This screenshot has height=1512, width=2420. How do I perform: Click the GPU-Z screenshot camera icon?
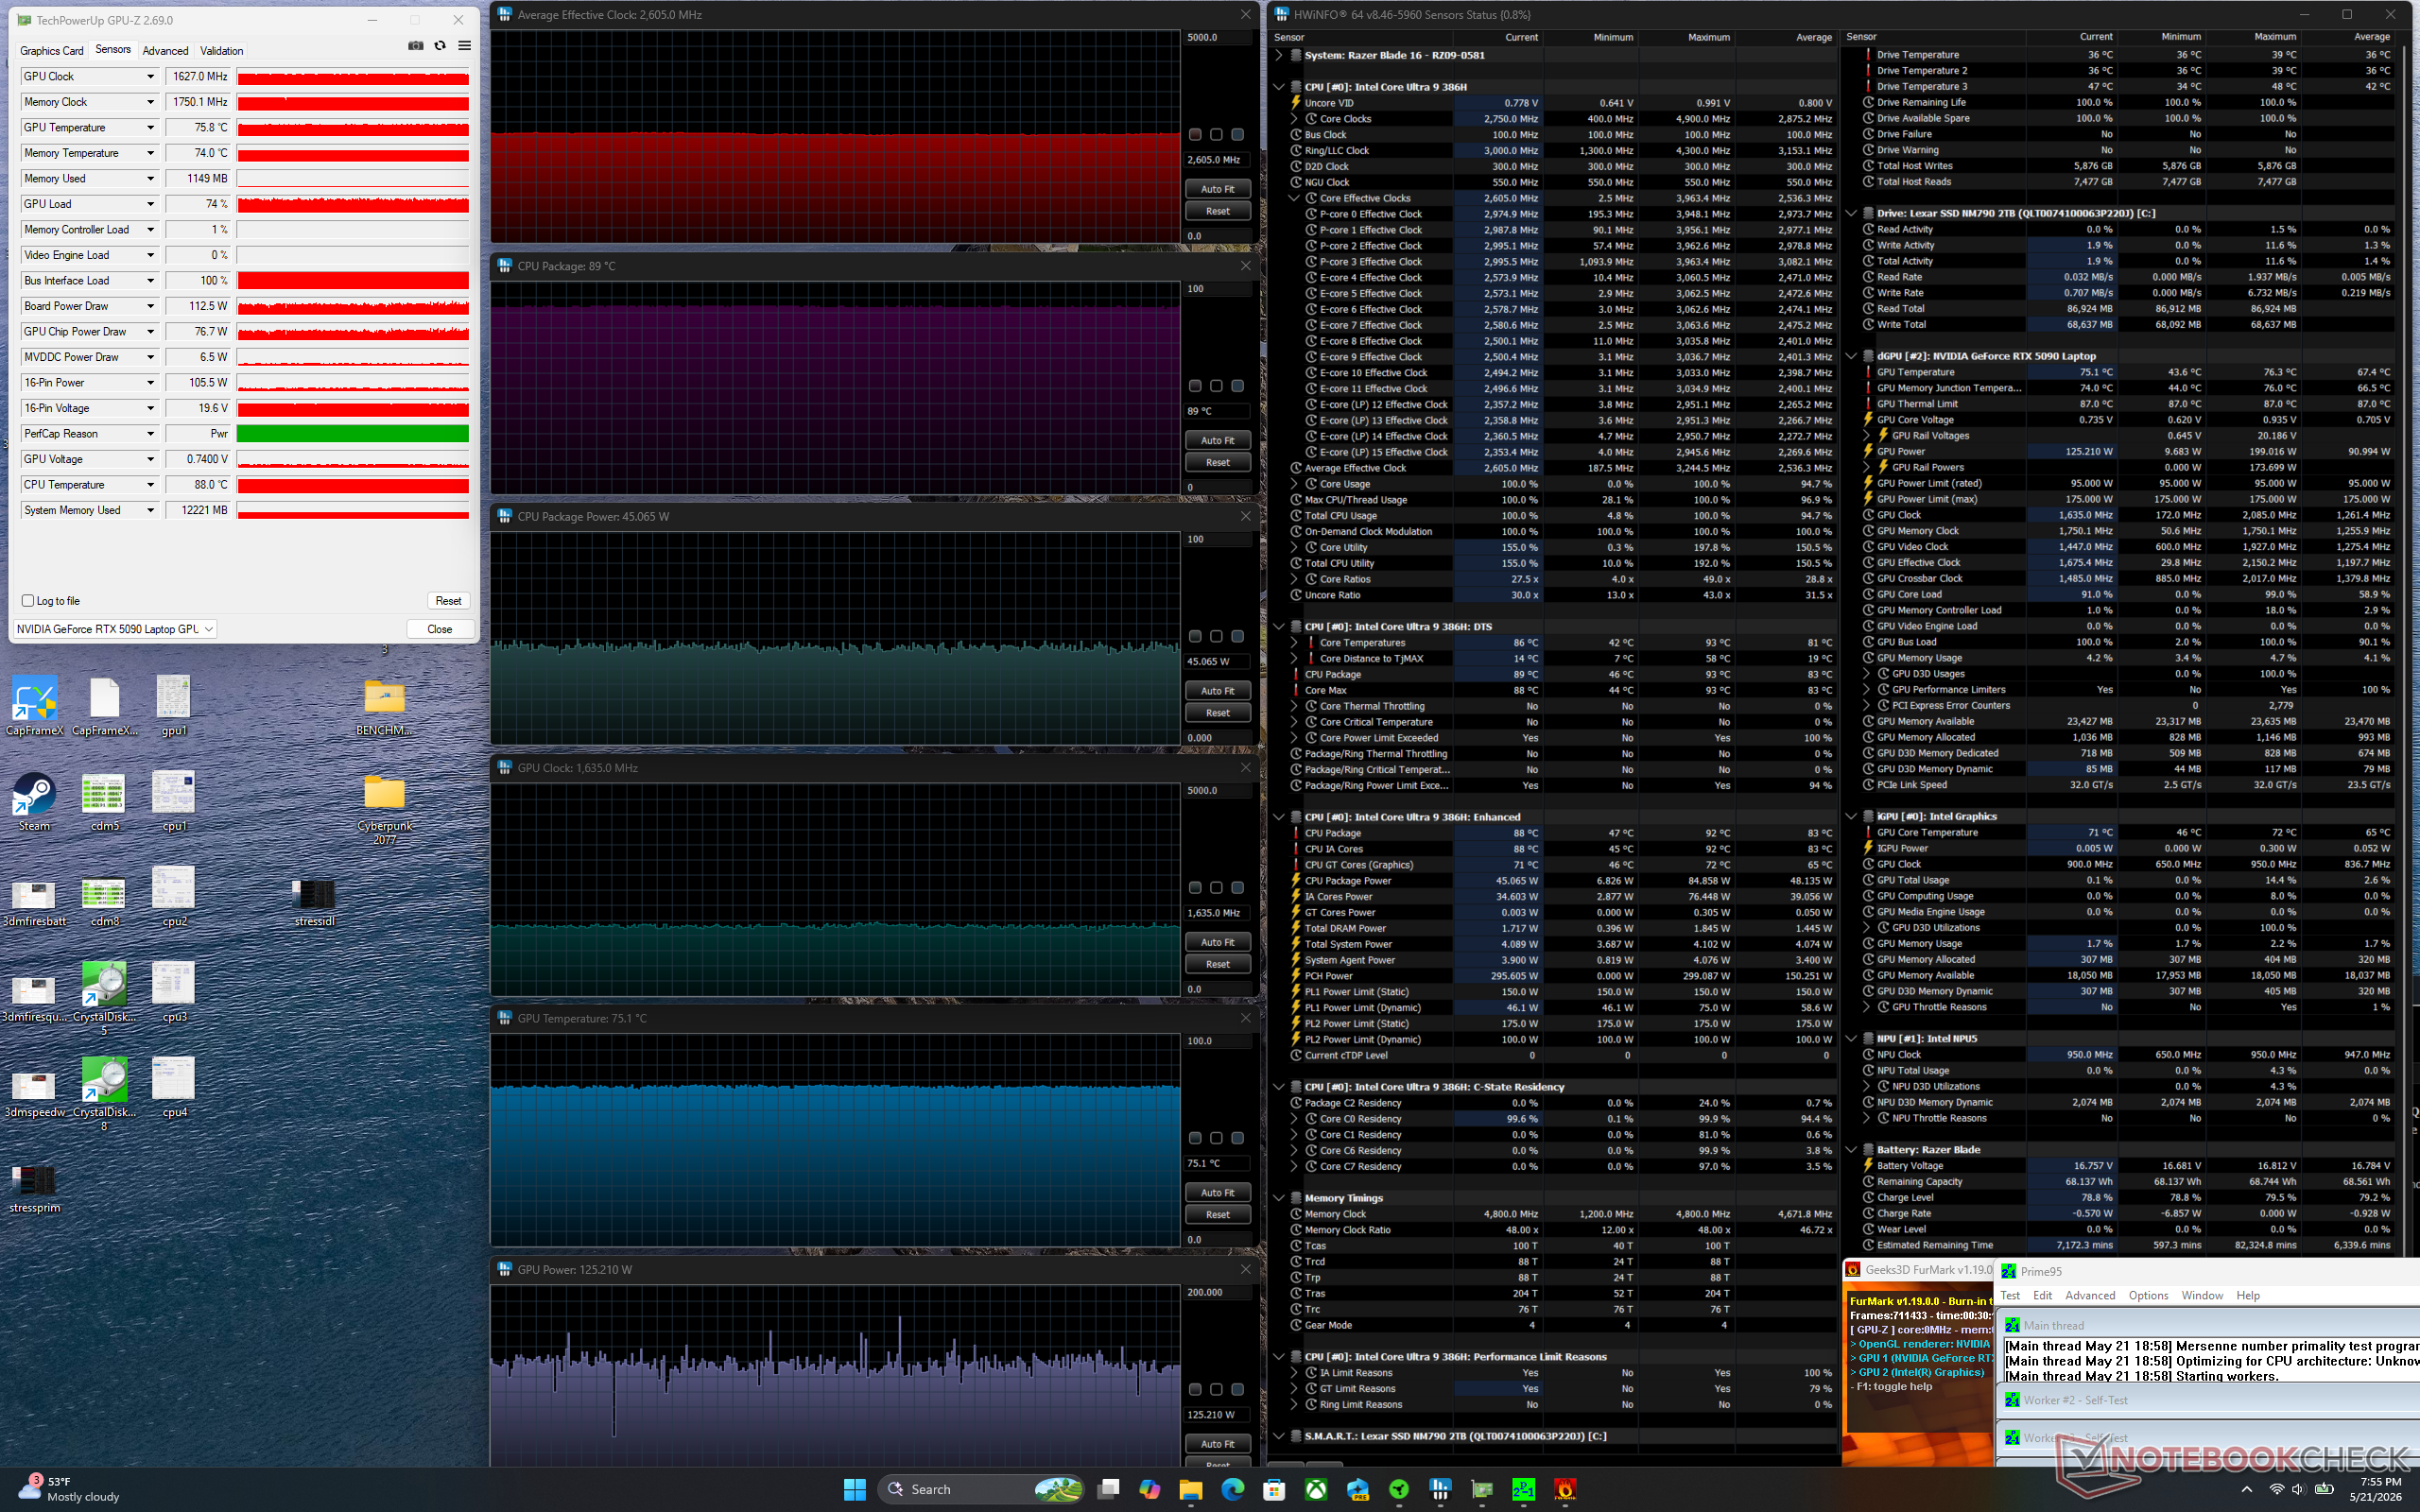[x=415, y=46]
